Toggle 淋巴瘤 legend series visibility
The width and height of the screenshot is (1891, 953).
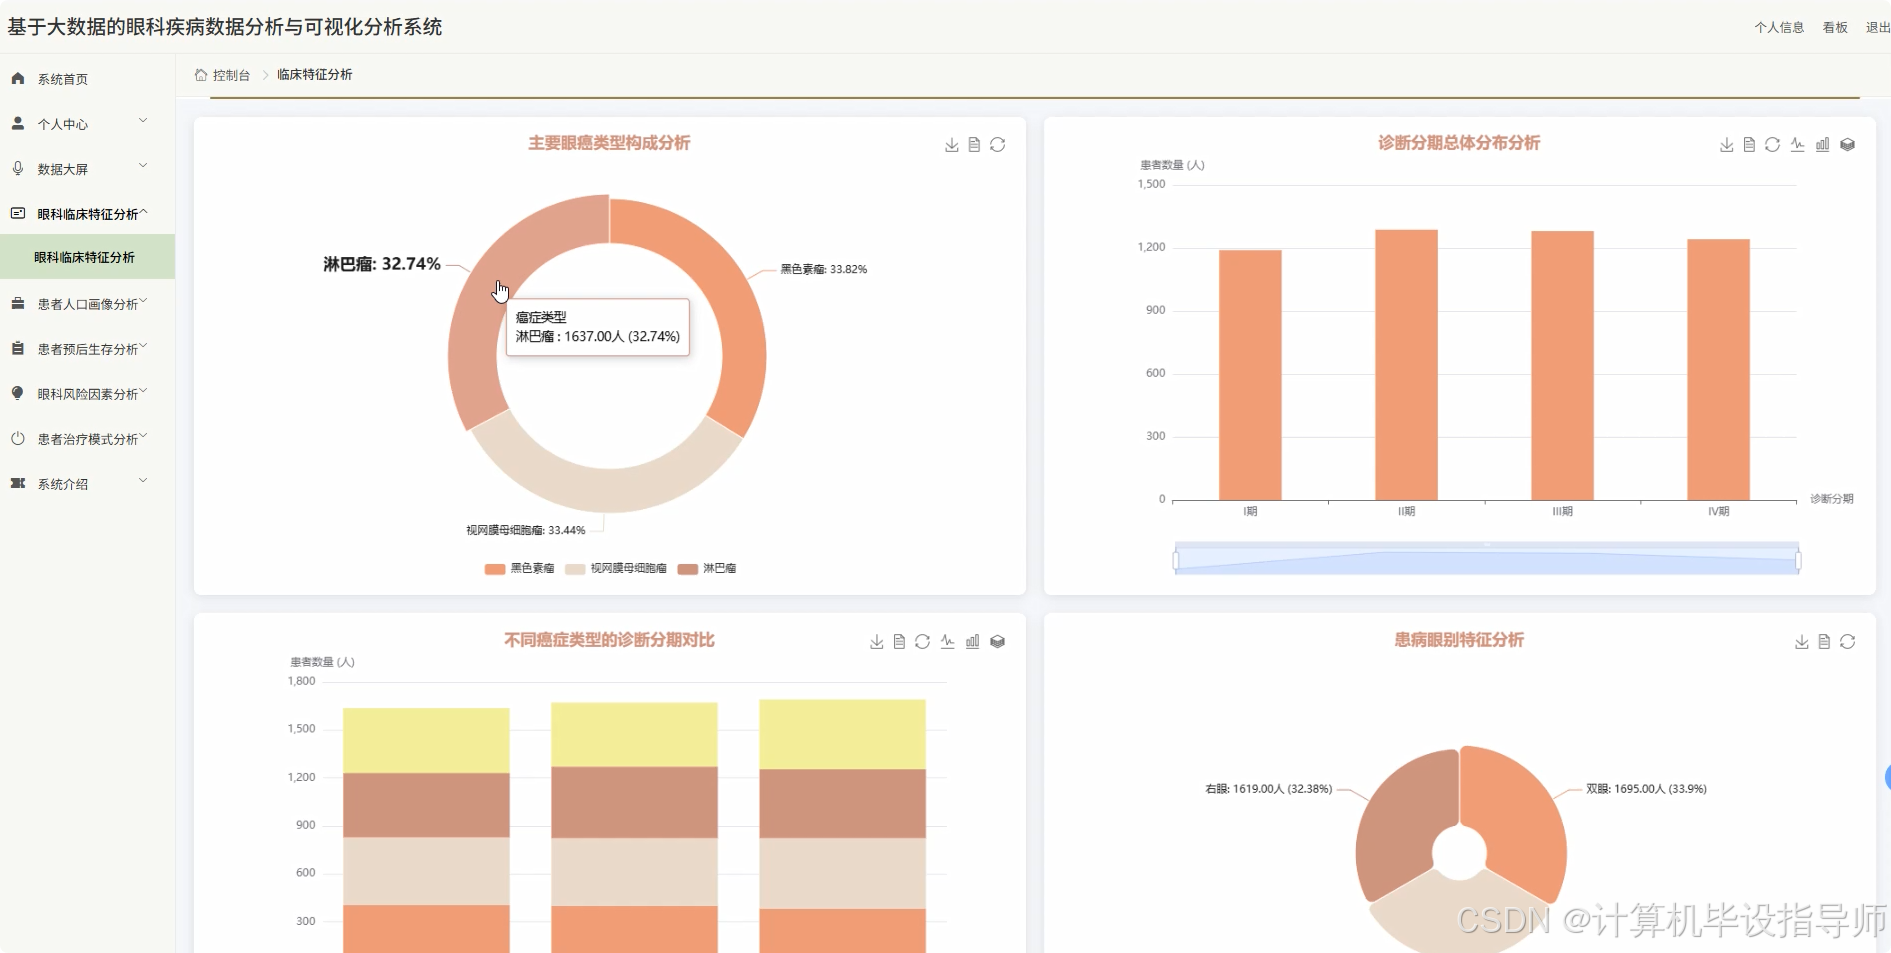pyautogui.click(x=707, y=568)
